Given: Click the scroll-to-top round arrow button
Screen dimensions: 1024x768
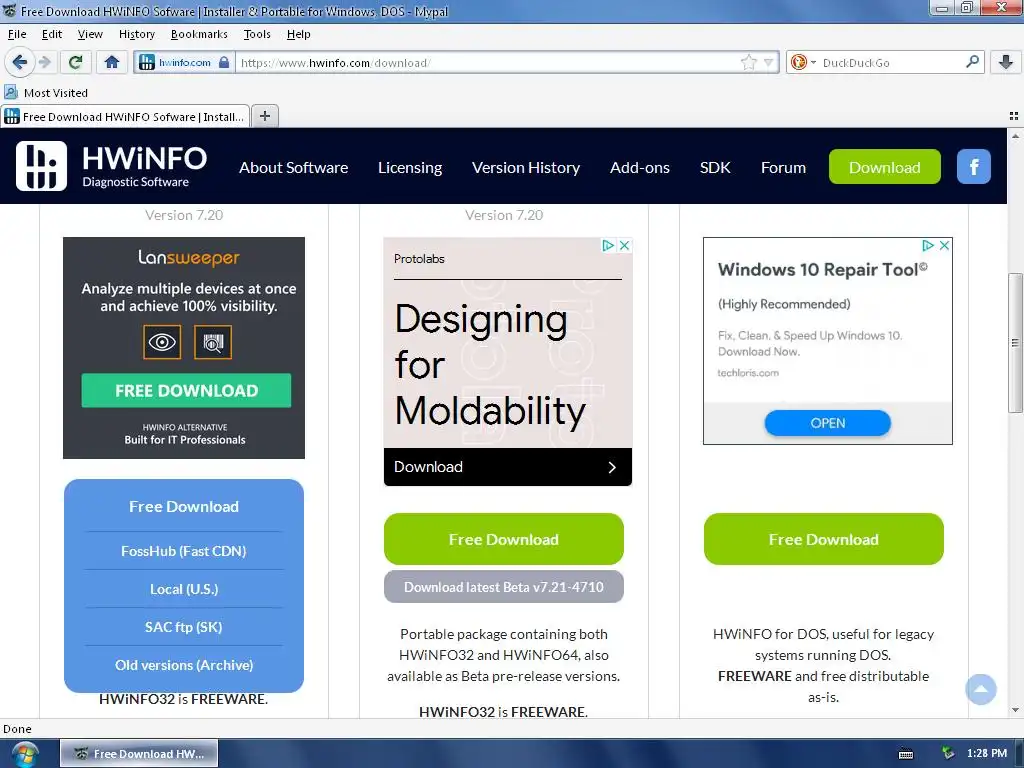Looking at the screenshot, I should pos(981,689).
